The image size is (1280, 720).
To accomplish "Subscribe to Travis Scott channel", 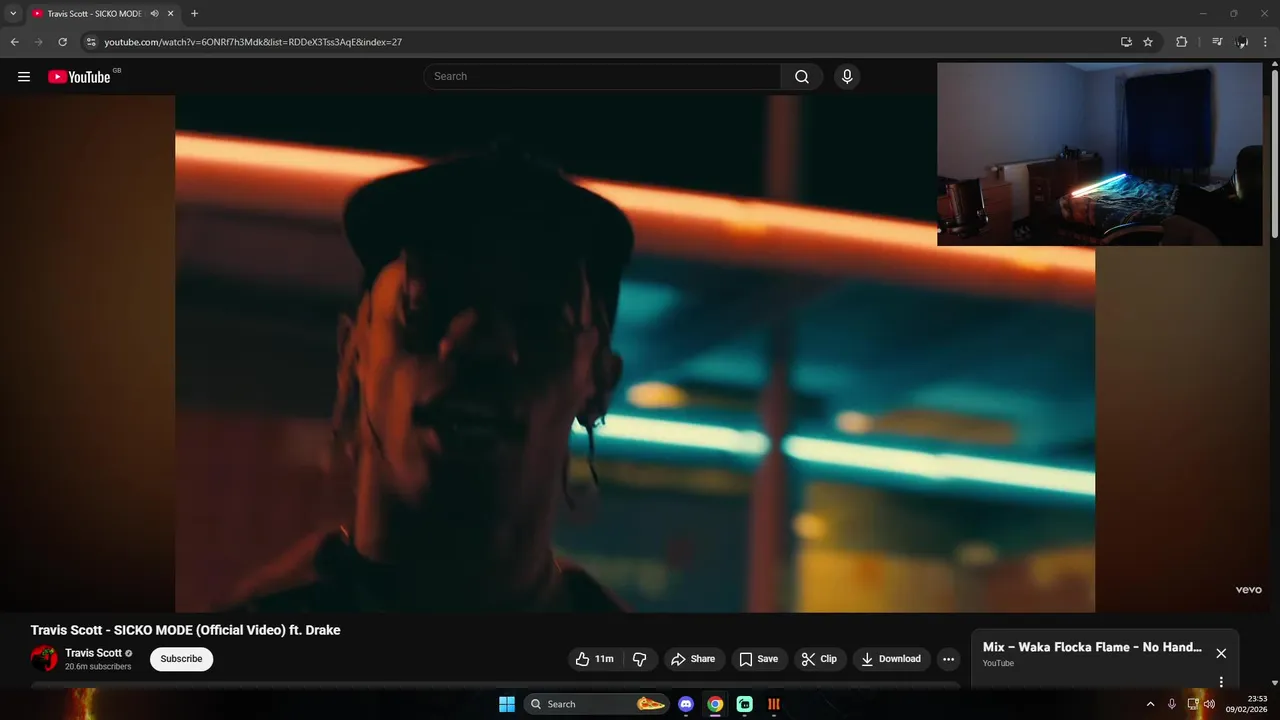I will [x=181, y=659].
